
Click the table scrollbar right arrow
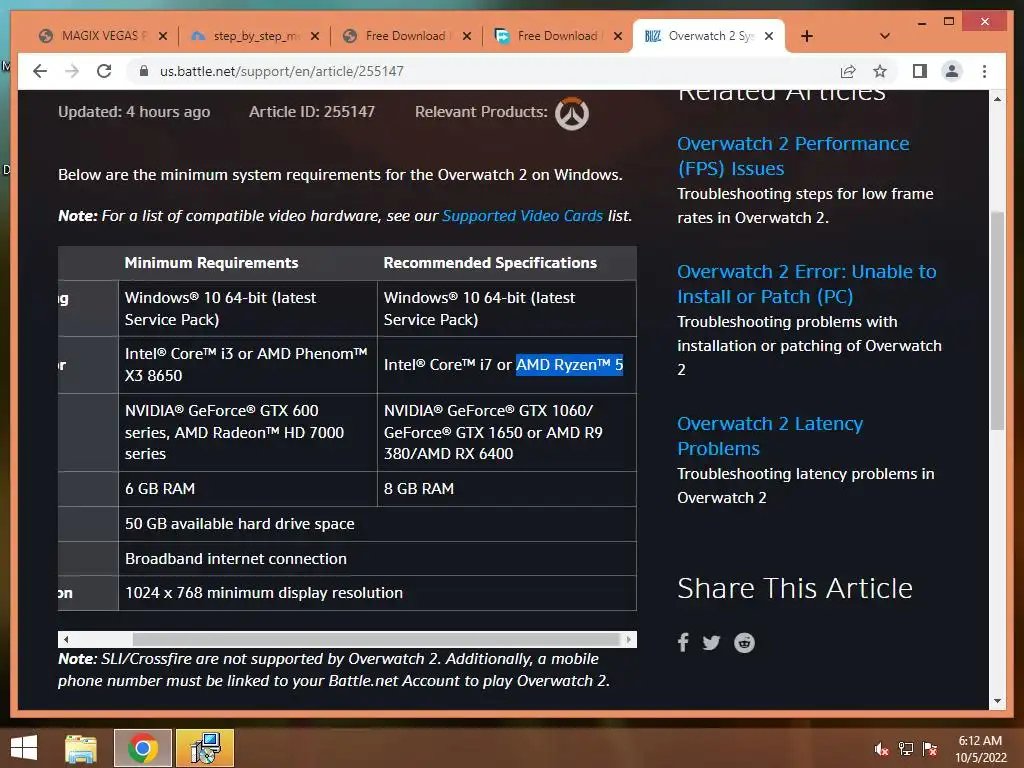tap(629, 639)
